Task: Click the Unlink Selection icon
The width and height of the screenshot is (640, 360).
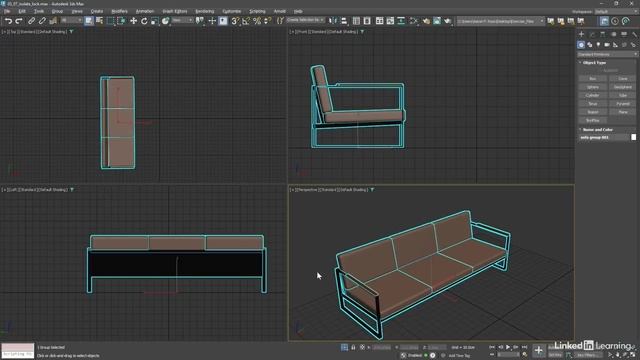Action: pos(42,21)
